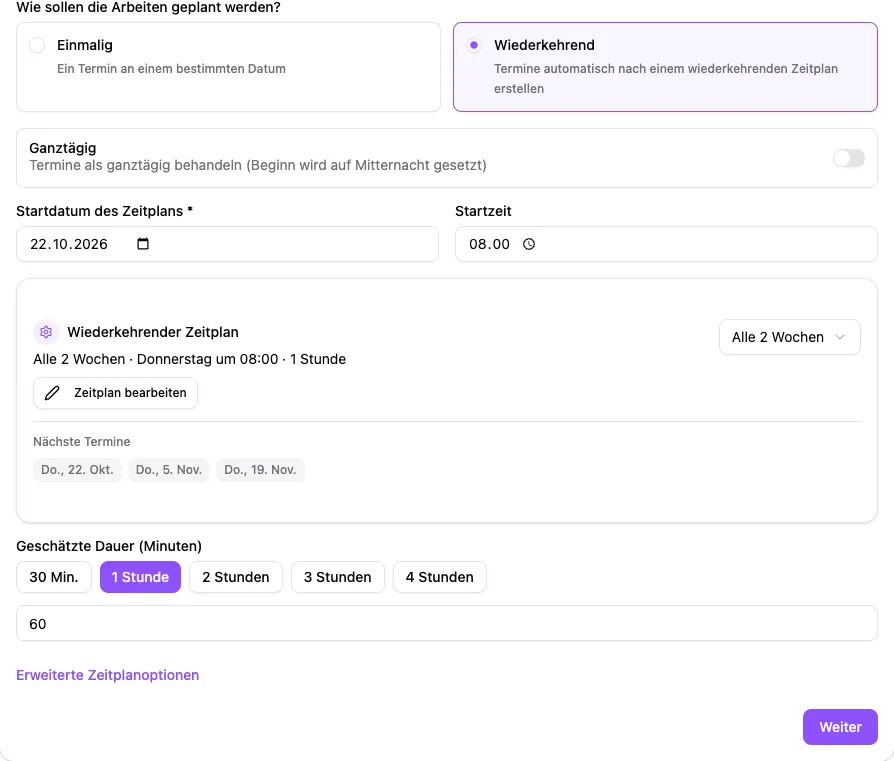The width and height of the screenshot is (894, 761).
Task: Toggle the Ganztägig switch
Action: pyautogui.click(x=848, y=158)
